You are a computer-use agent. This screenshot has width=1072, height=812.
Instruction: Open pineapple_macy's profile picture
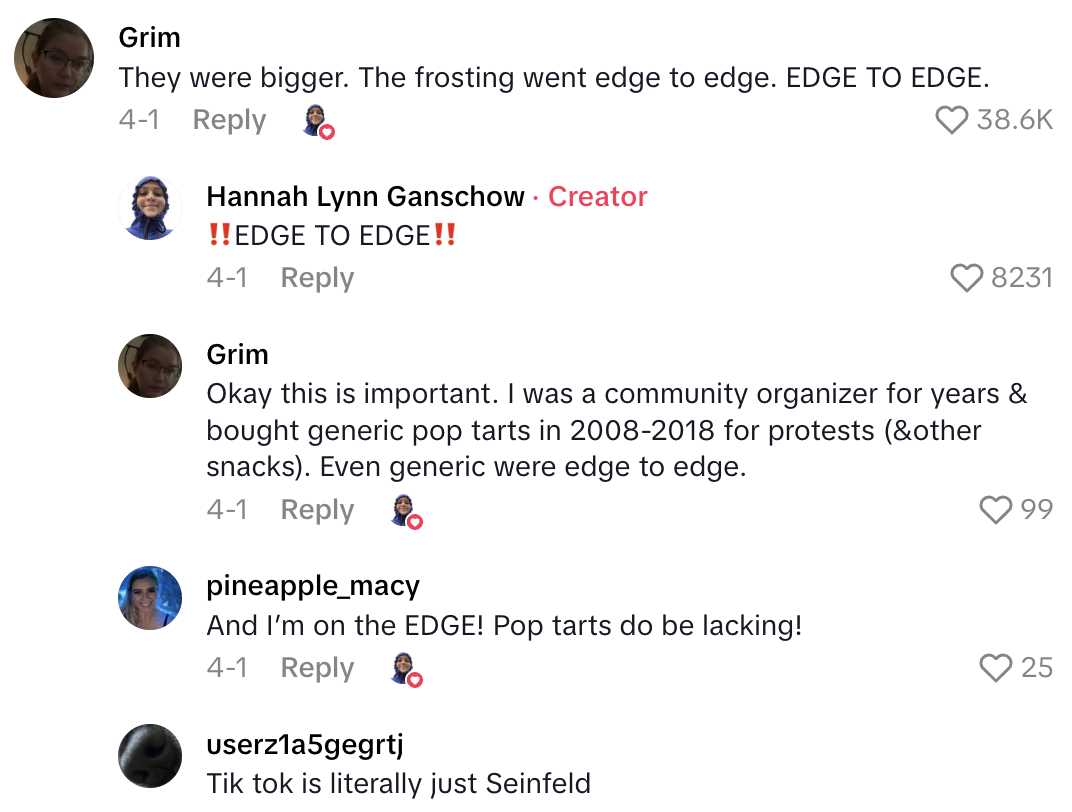tap(150, 598)
